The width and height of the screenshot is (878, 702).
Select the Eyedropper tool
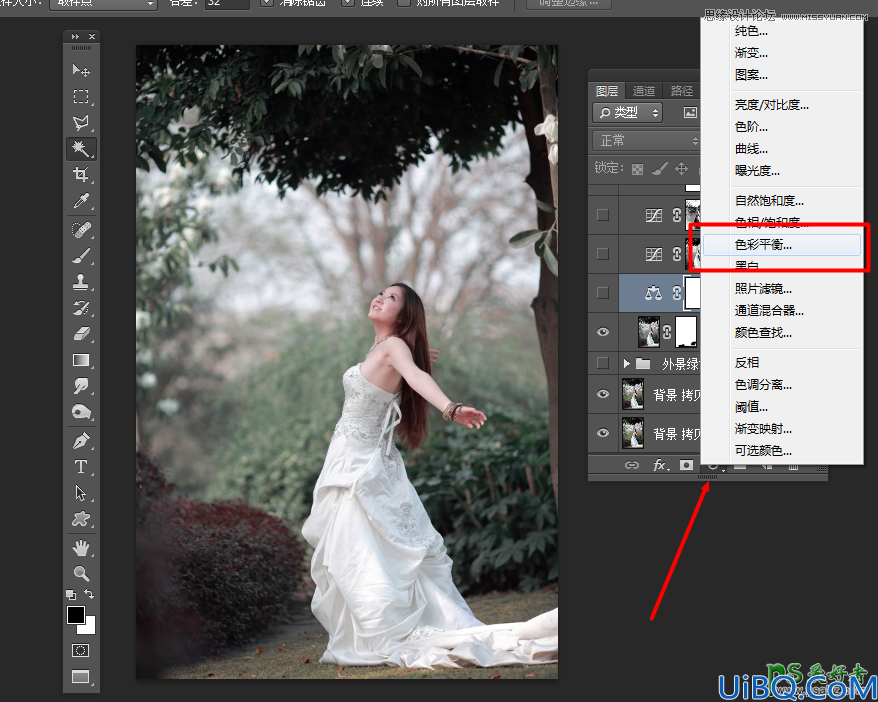81,200
